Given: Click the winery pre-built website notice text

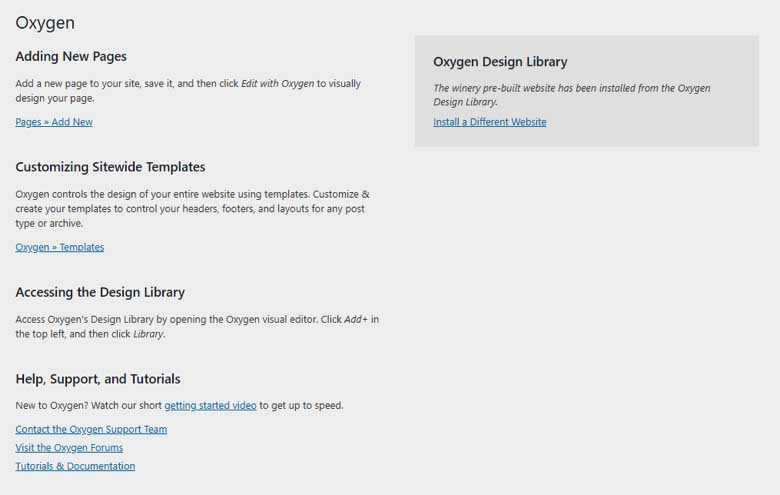Looking at the screenshot, I should point(572,95).
